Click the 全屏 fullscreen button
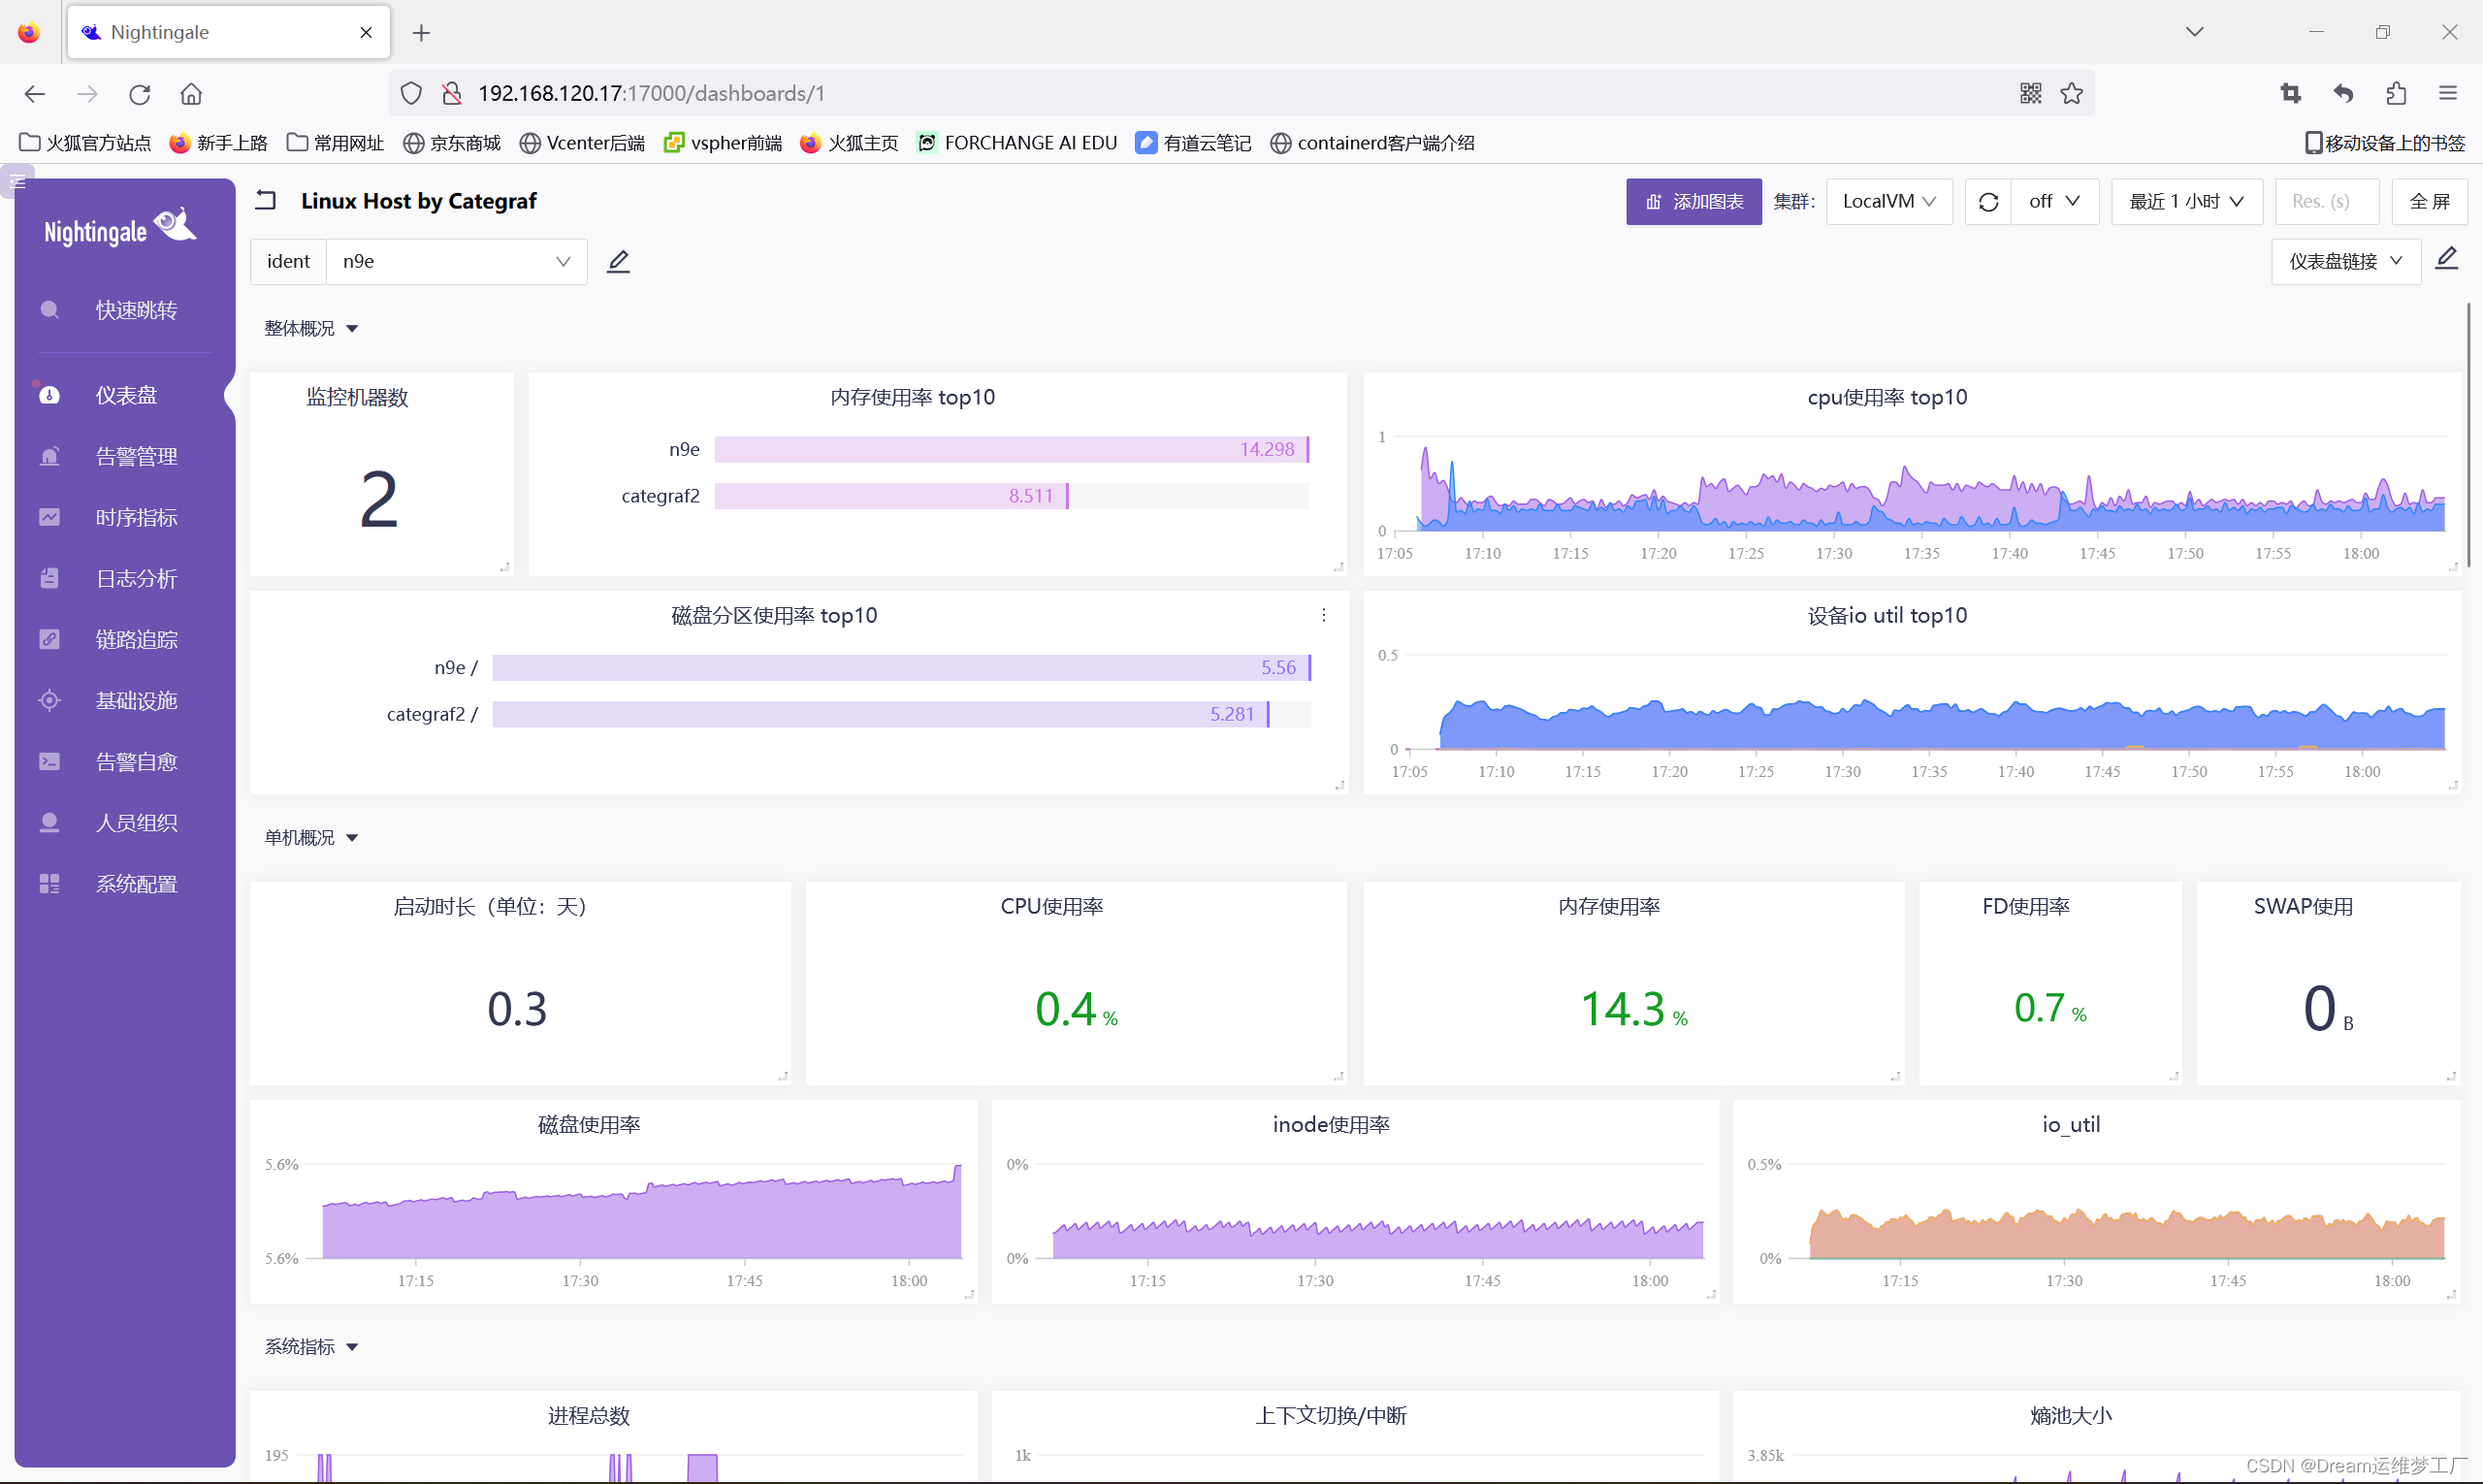This screenshot has width=2483, height=1484. pyautogui.click(x=2428, y=202)
